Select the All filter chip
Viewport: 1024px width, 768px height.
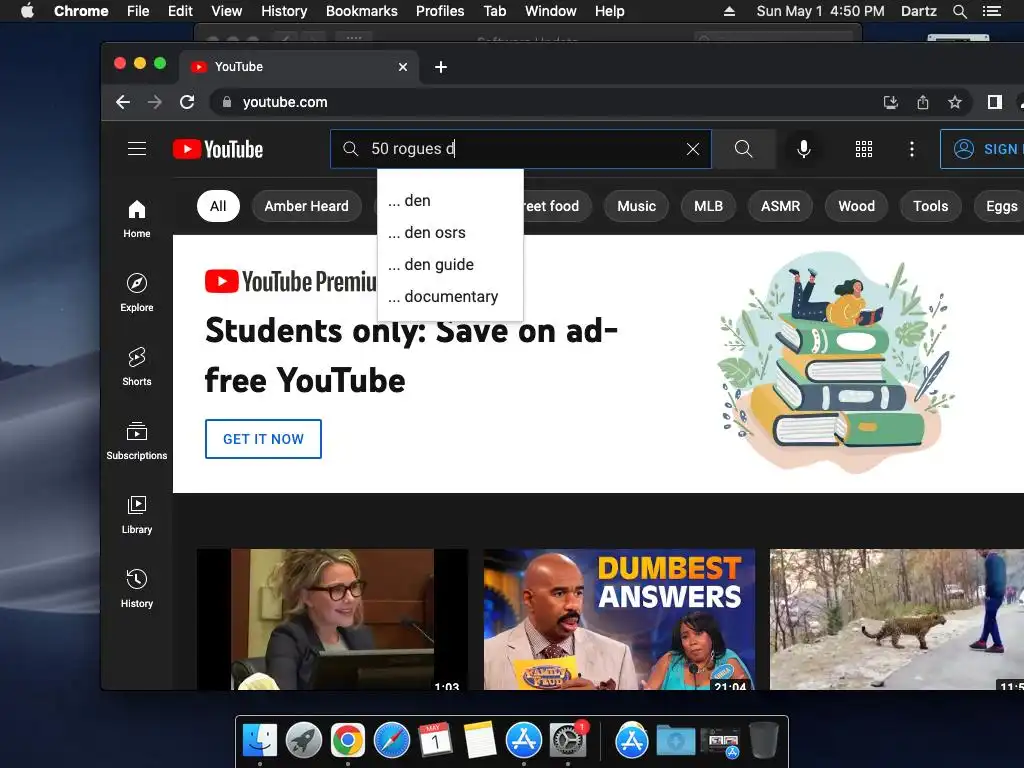coord(218,206)
